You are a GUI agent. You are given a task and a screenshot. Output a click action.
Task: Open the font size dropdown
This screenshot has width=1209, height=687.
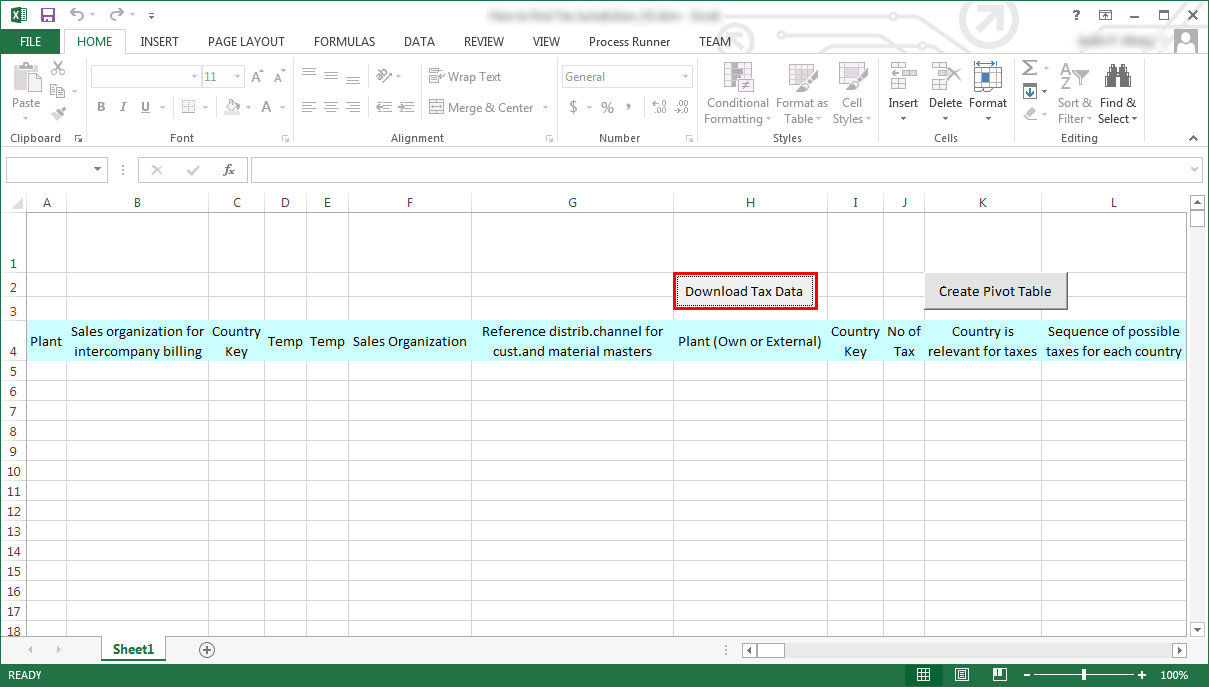[x=238, y=77]
